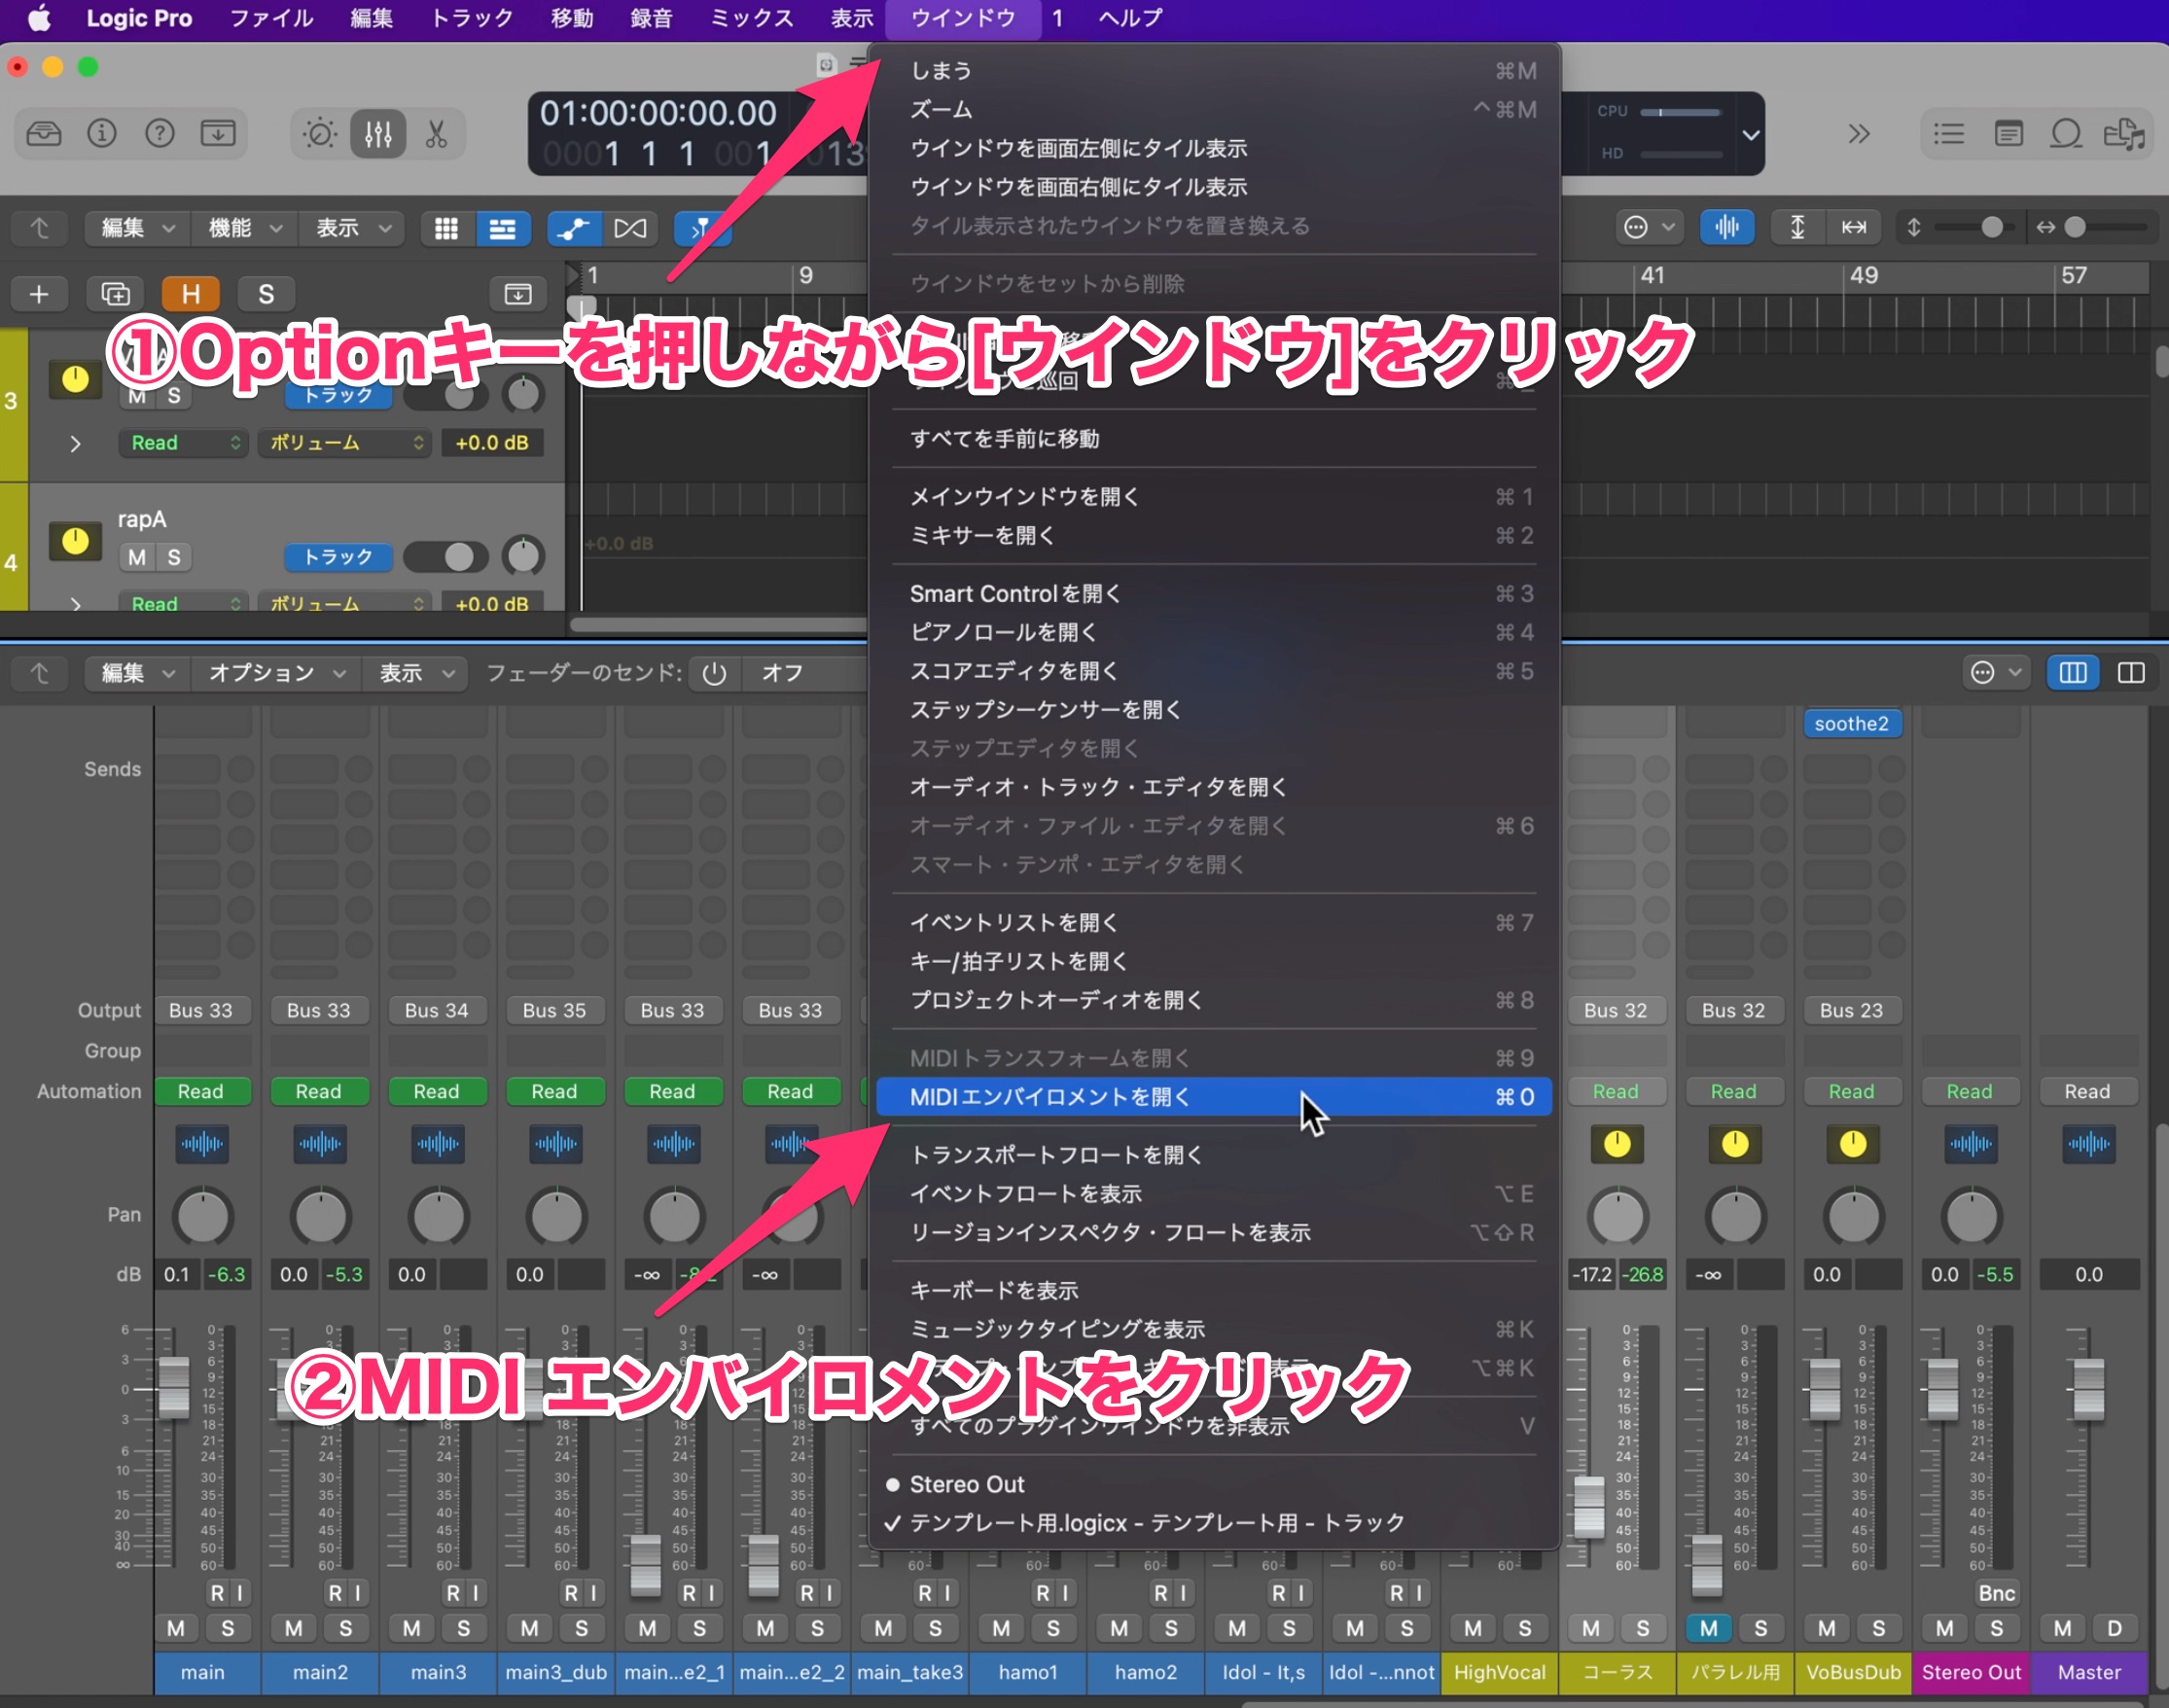The width and height of the screenshot is (2169, 1708).
Task: Click the soothe2 plugin slot
Action: tap(1851, 723)
